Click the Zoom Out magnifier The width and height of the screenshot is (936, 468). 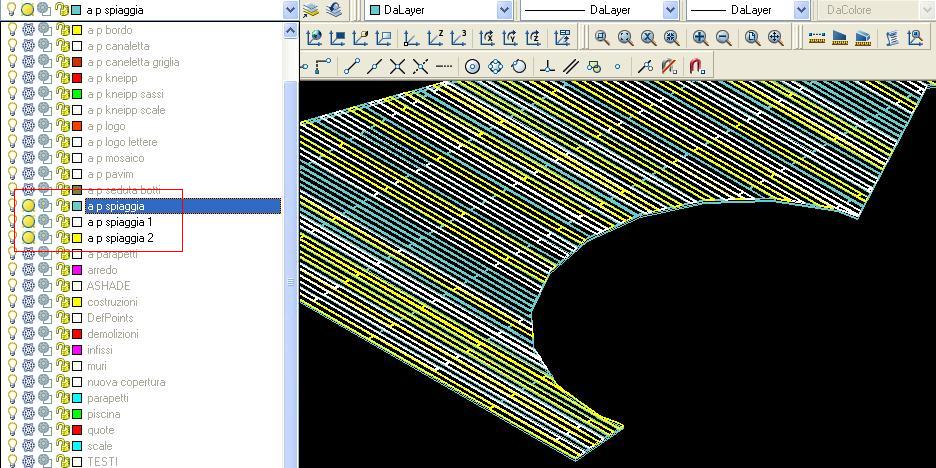[x=723, y=38]
